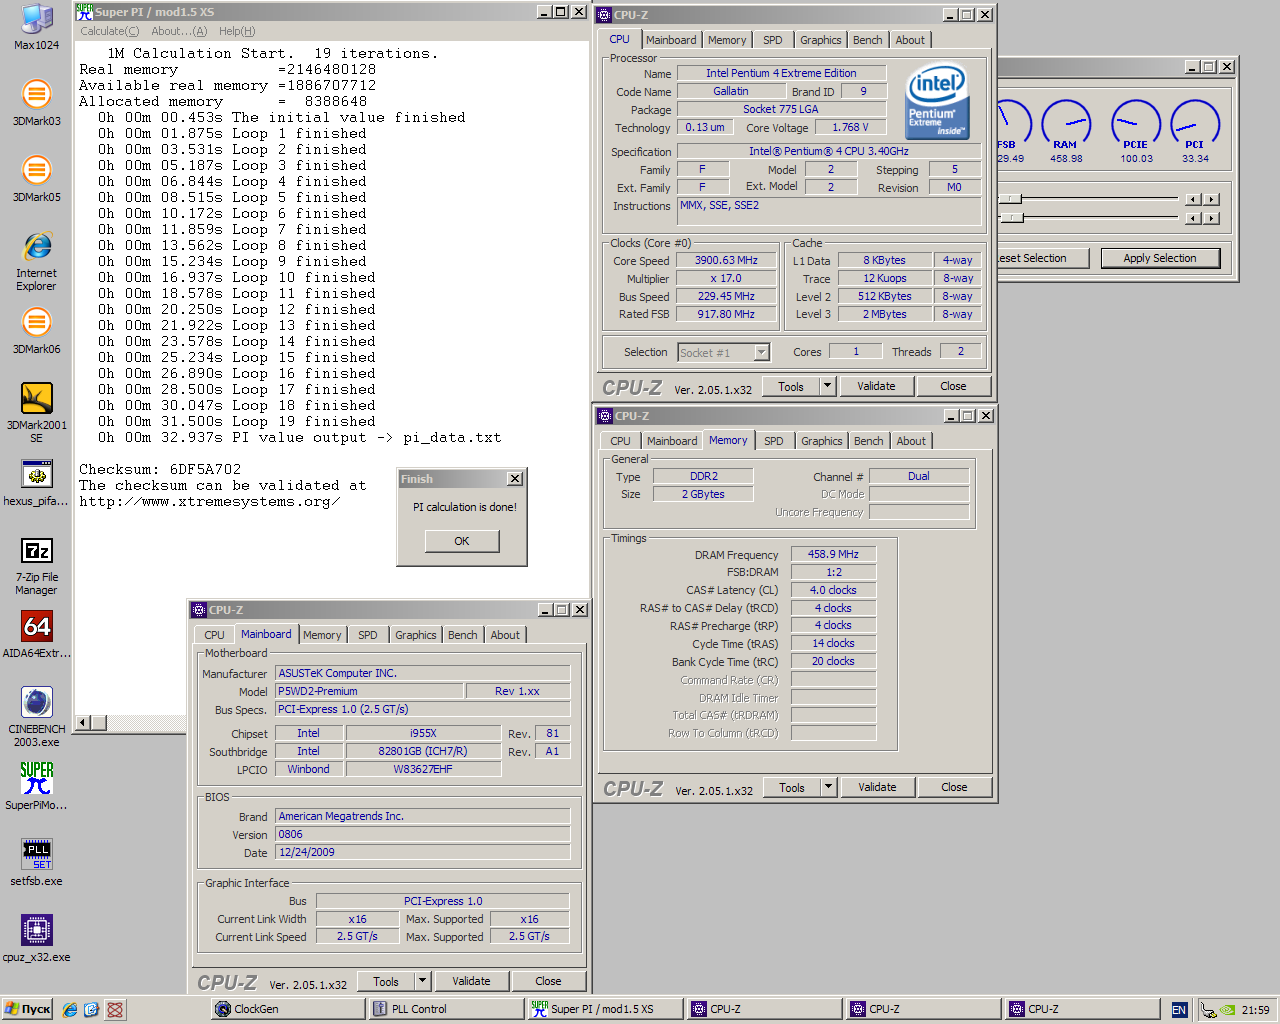Open the About menu in Super PI
The image size is (1280, 1024).
pos(179,31)
